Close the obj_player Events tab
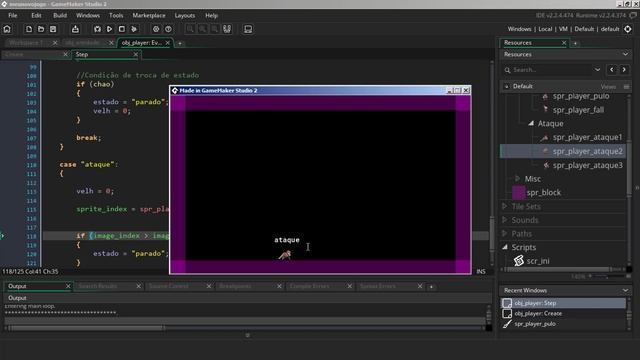 (168, 42)
